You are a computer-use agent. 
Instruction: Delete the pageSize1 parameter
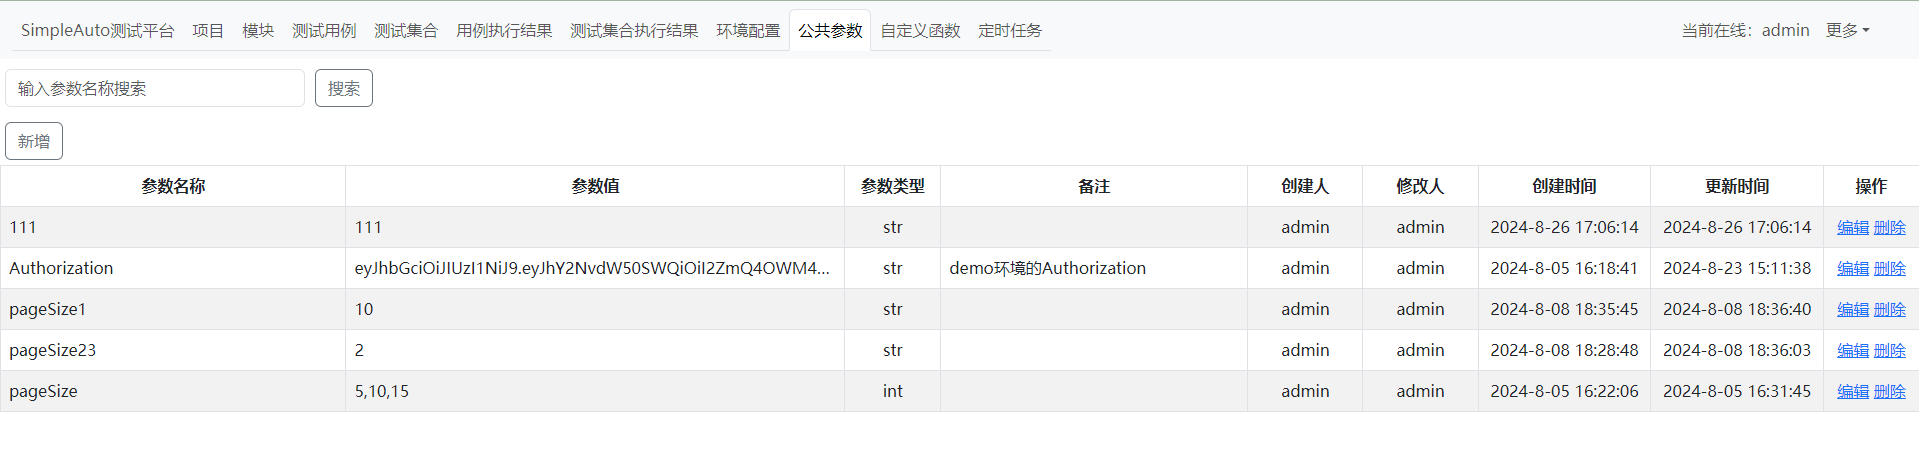1890,310
